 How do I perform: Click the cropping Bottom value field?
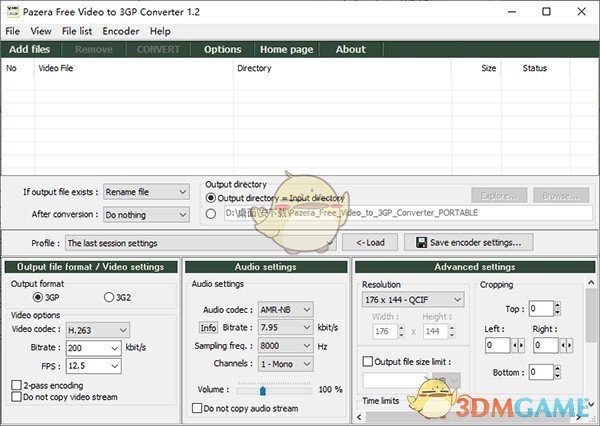click(x=541, y=372)
